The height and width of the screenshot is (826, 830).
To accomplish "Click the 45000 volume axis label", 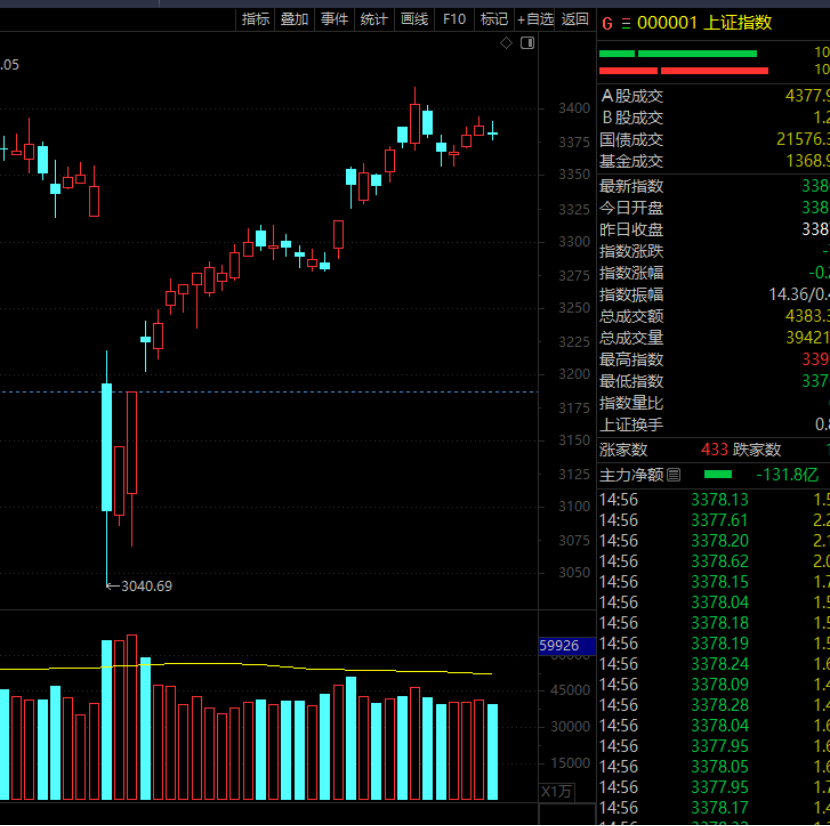I will (x=570, y=690).
